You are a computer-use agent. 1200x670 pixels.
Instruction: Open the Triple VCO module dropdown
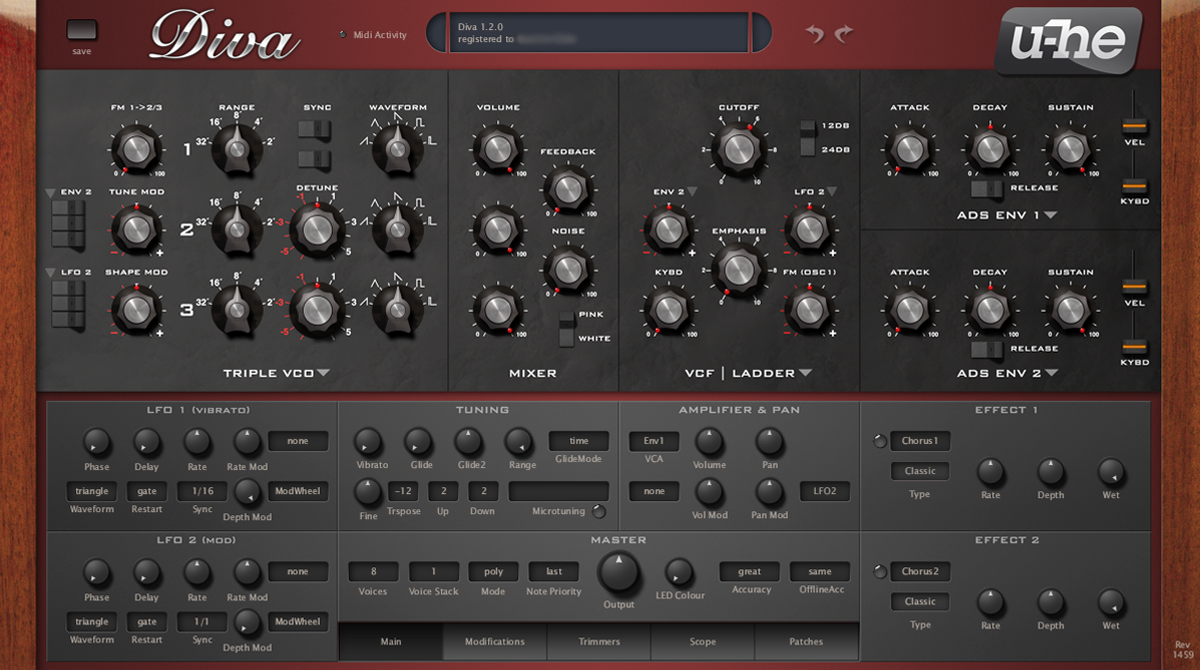click(323, 374)
